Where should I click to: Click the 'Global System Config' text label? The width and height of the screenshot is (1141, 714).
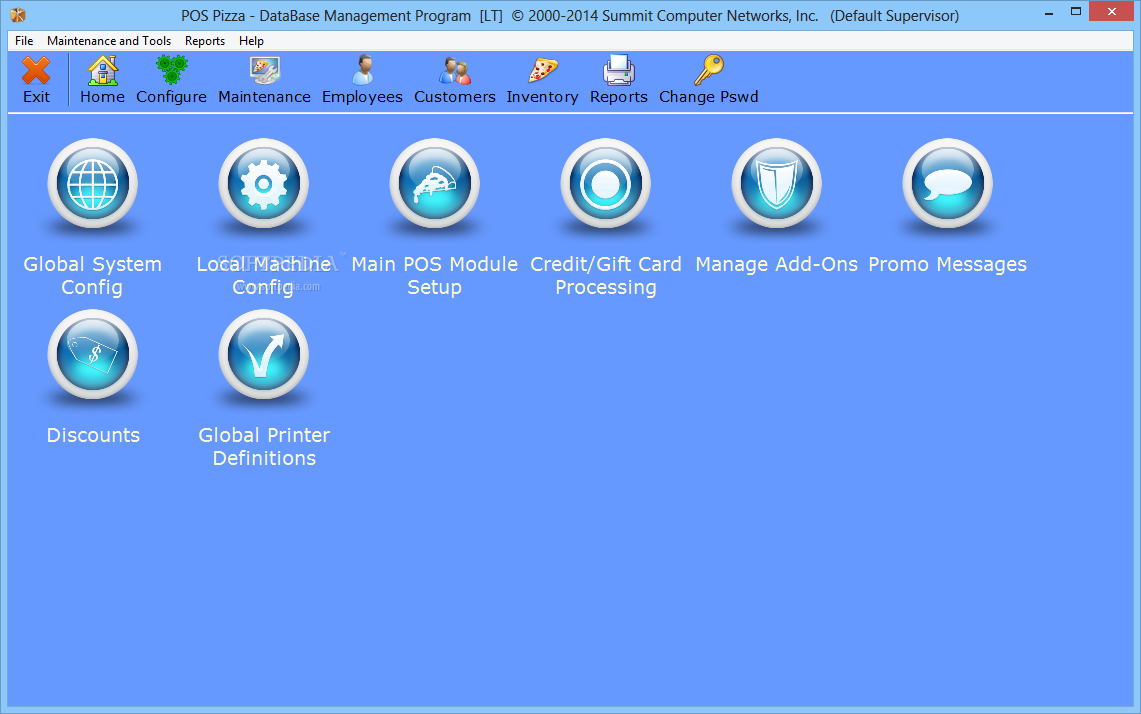92,275
